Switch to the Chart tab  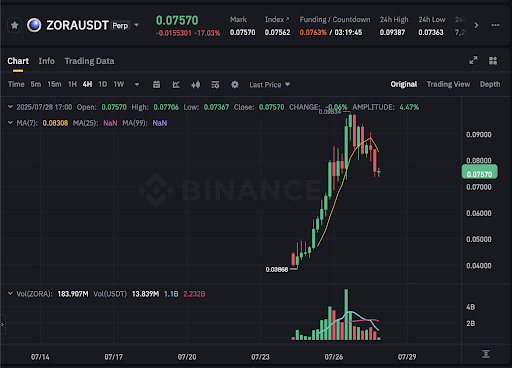click(x=18, y=61)
